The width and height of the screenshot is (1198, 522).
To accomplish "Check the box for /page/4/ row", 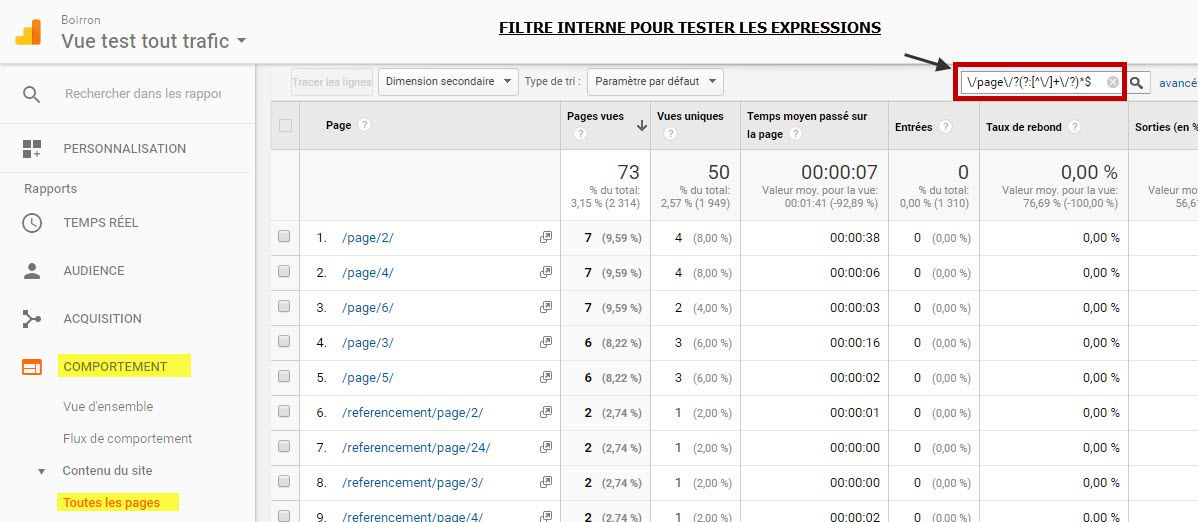I will pos(284,271).
